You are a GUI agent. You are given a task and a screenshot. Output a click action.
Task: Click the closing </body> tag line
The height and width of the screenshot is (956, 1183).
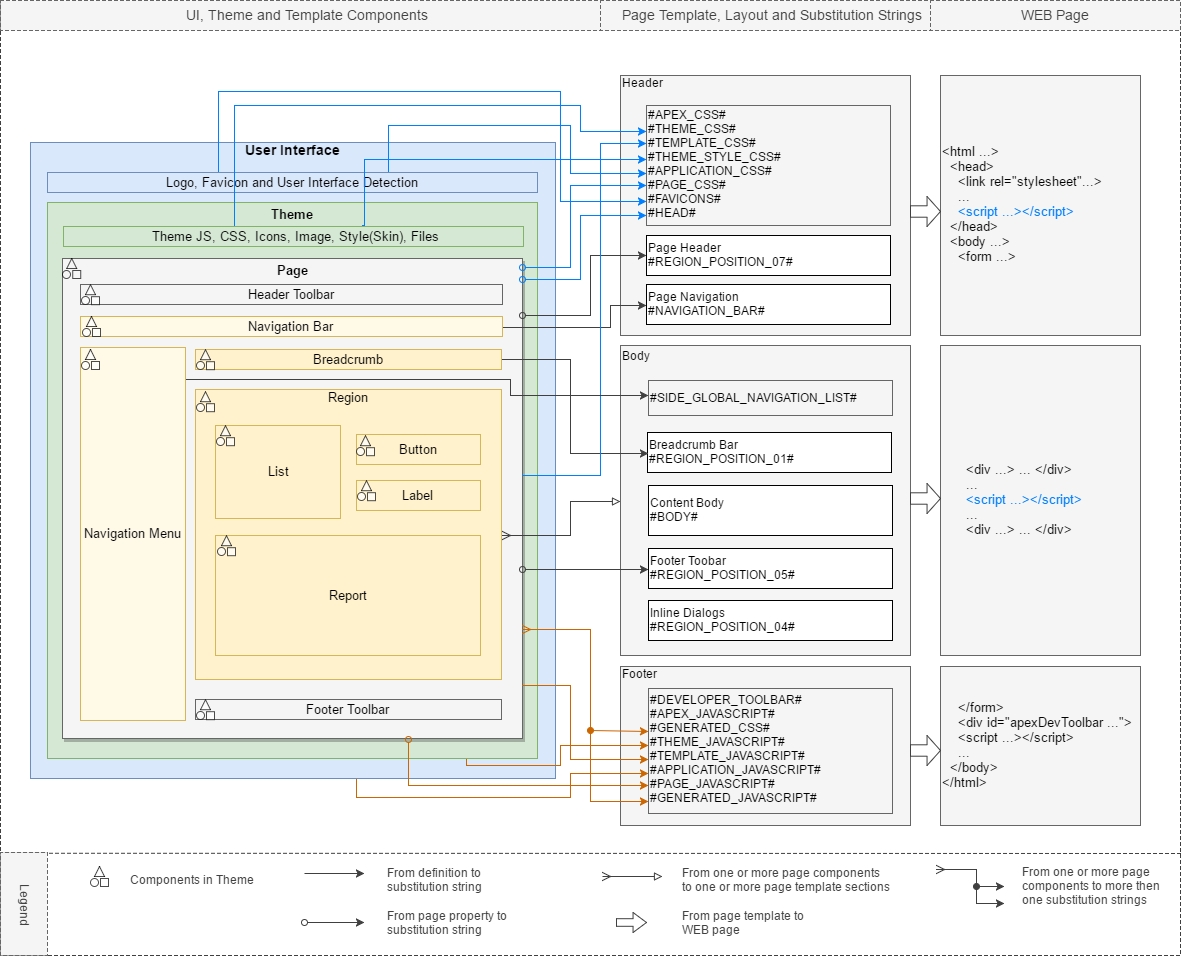973,767
